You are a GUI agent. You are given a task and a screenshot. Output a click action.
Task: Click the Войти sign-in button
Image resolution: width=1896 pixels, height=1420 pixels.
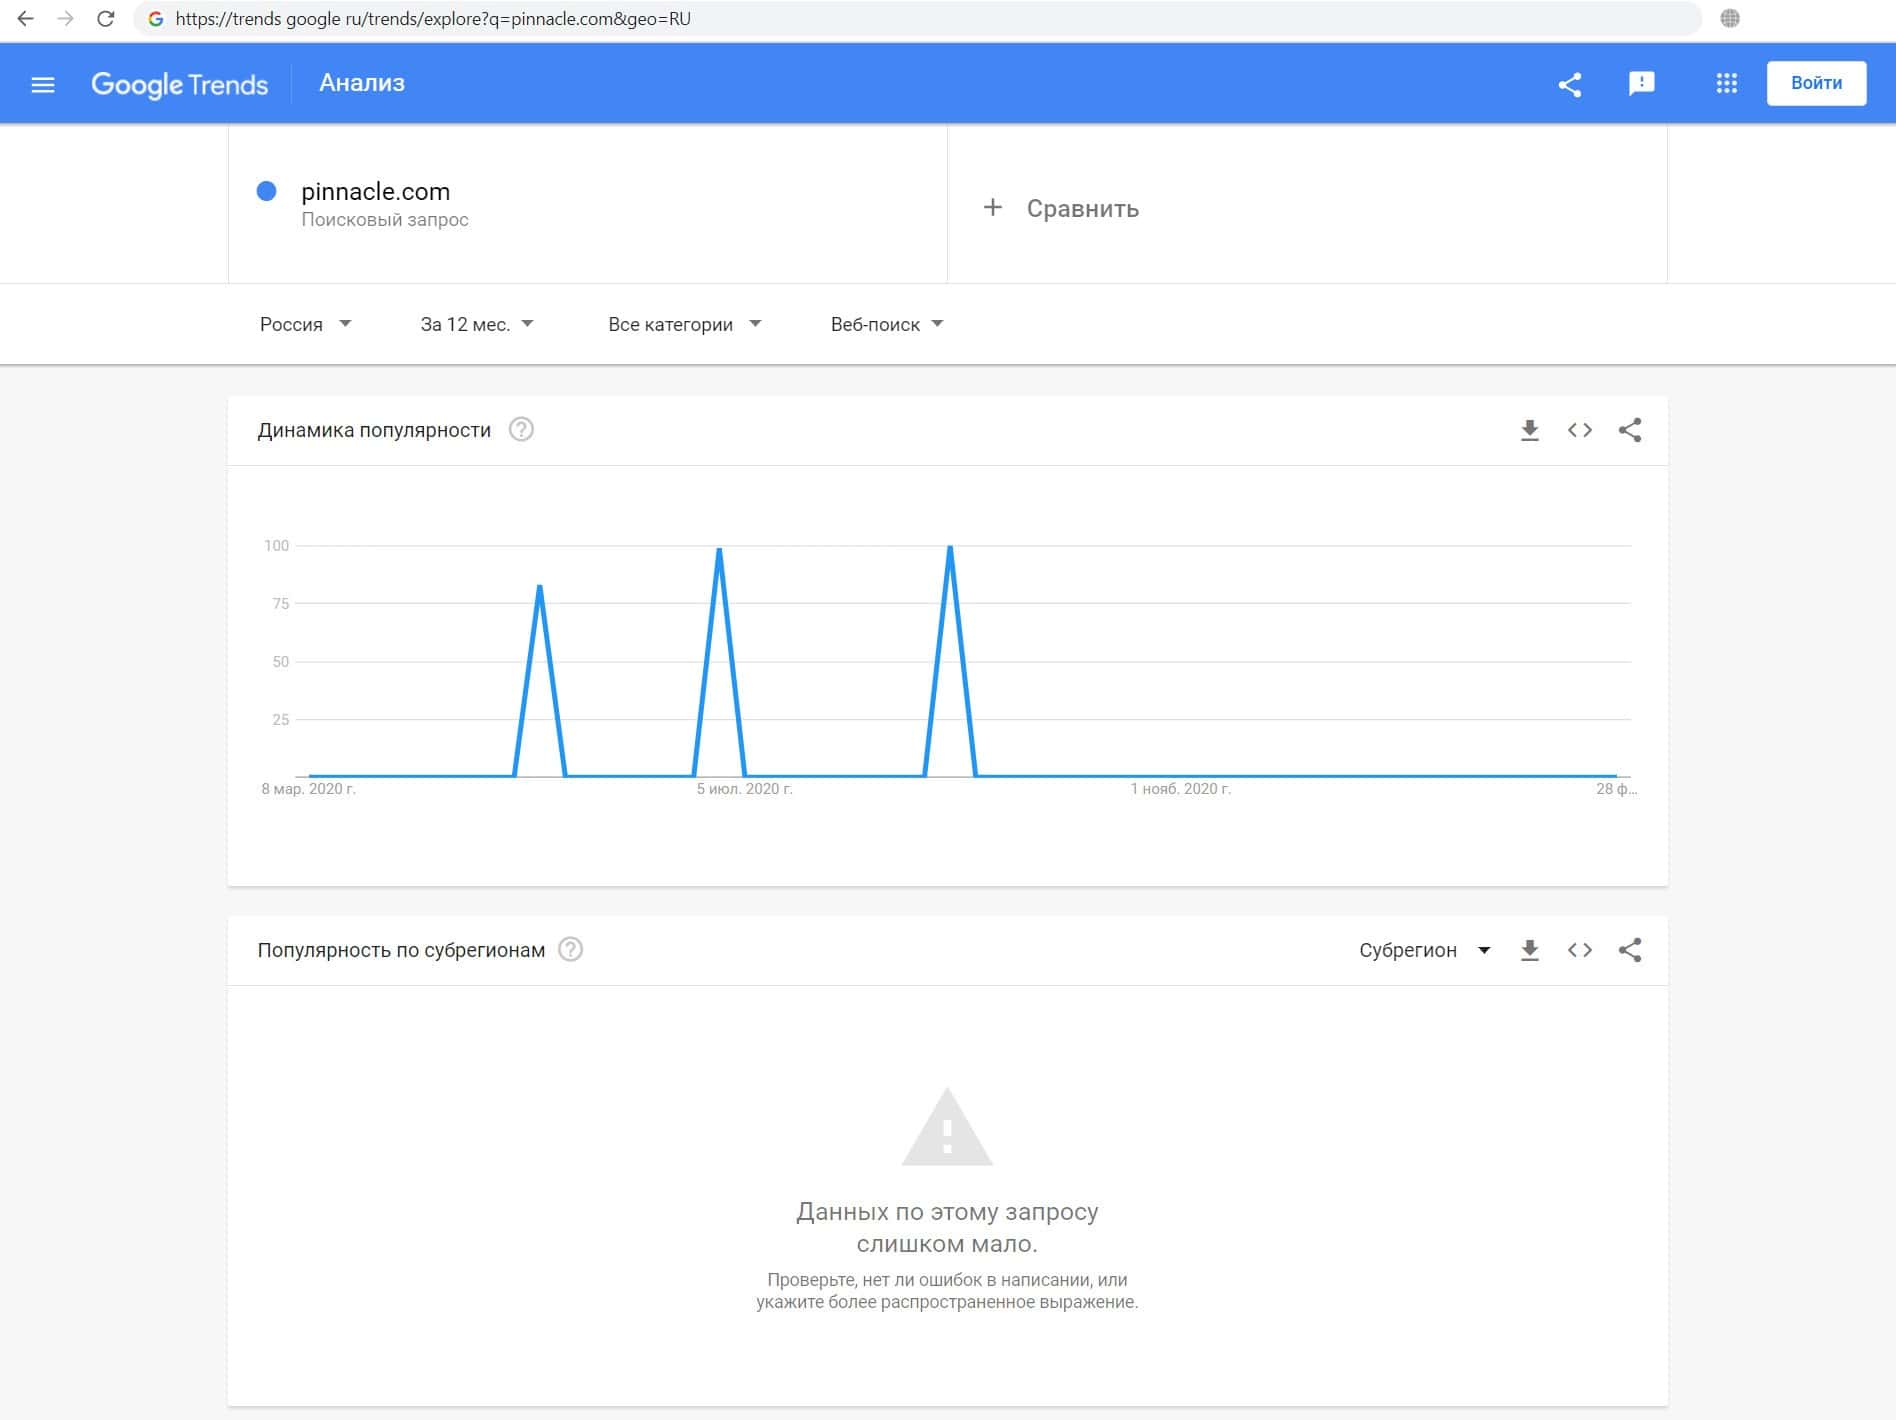click(1816, 83)
